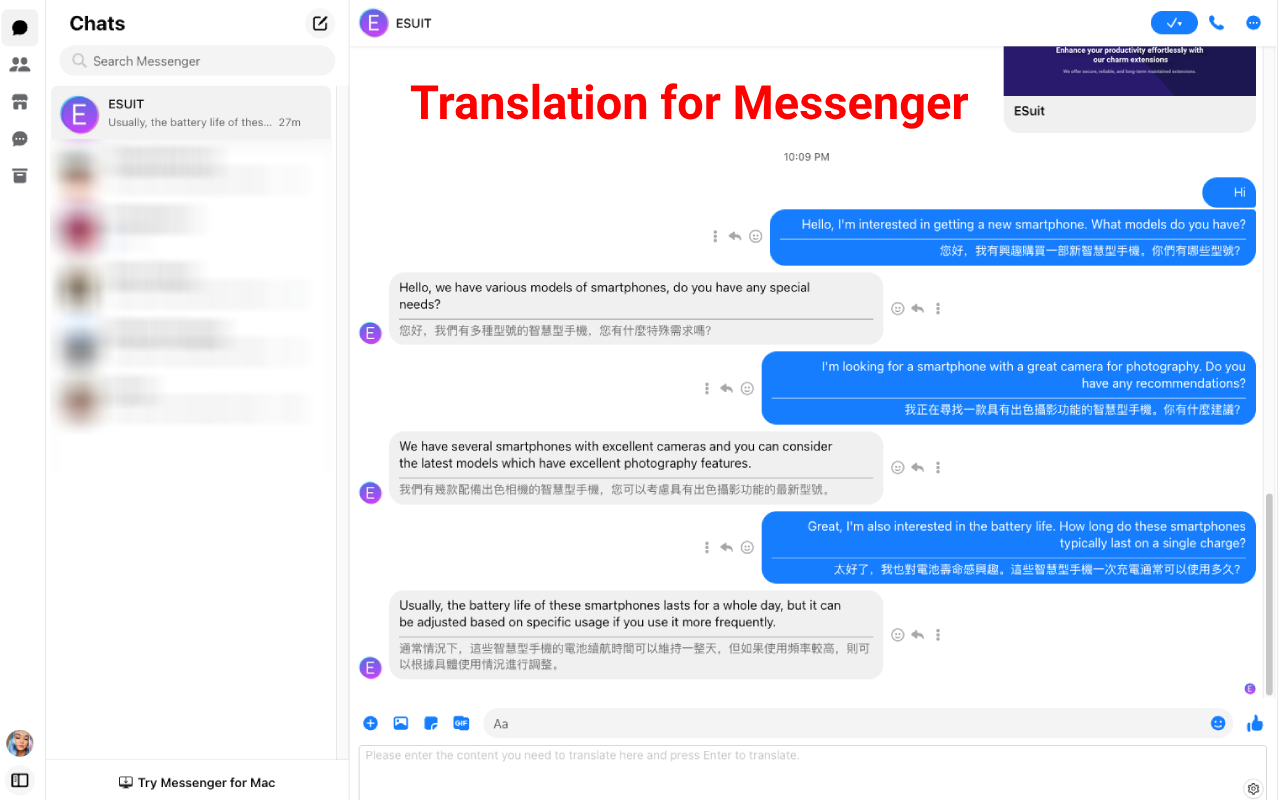
Task: Open the translation extension settings gear
Action: 1253,788
